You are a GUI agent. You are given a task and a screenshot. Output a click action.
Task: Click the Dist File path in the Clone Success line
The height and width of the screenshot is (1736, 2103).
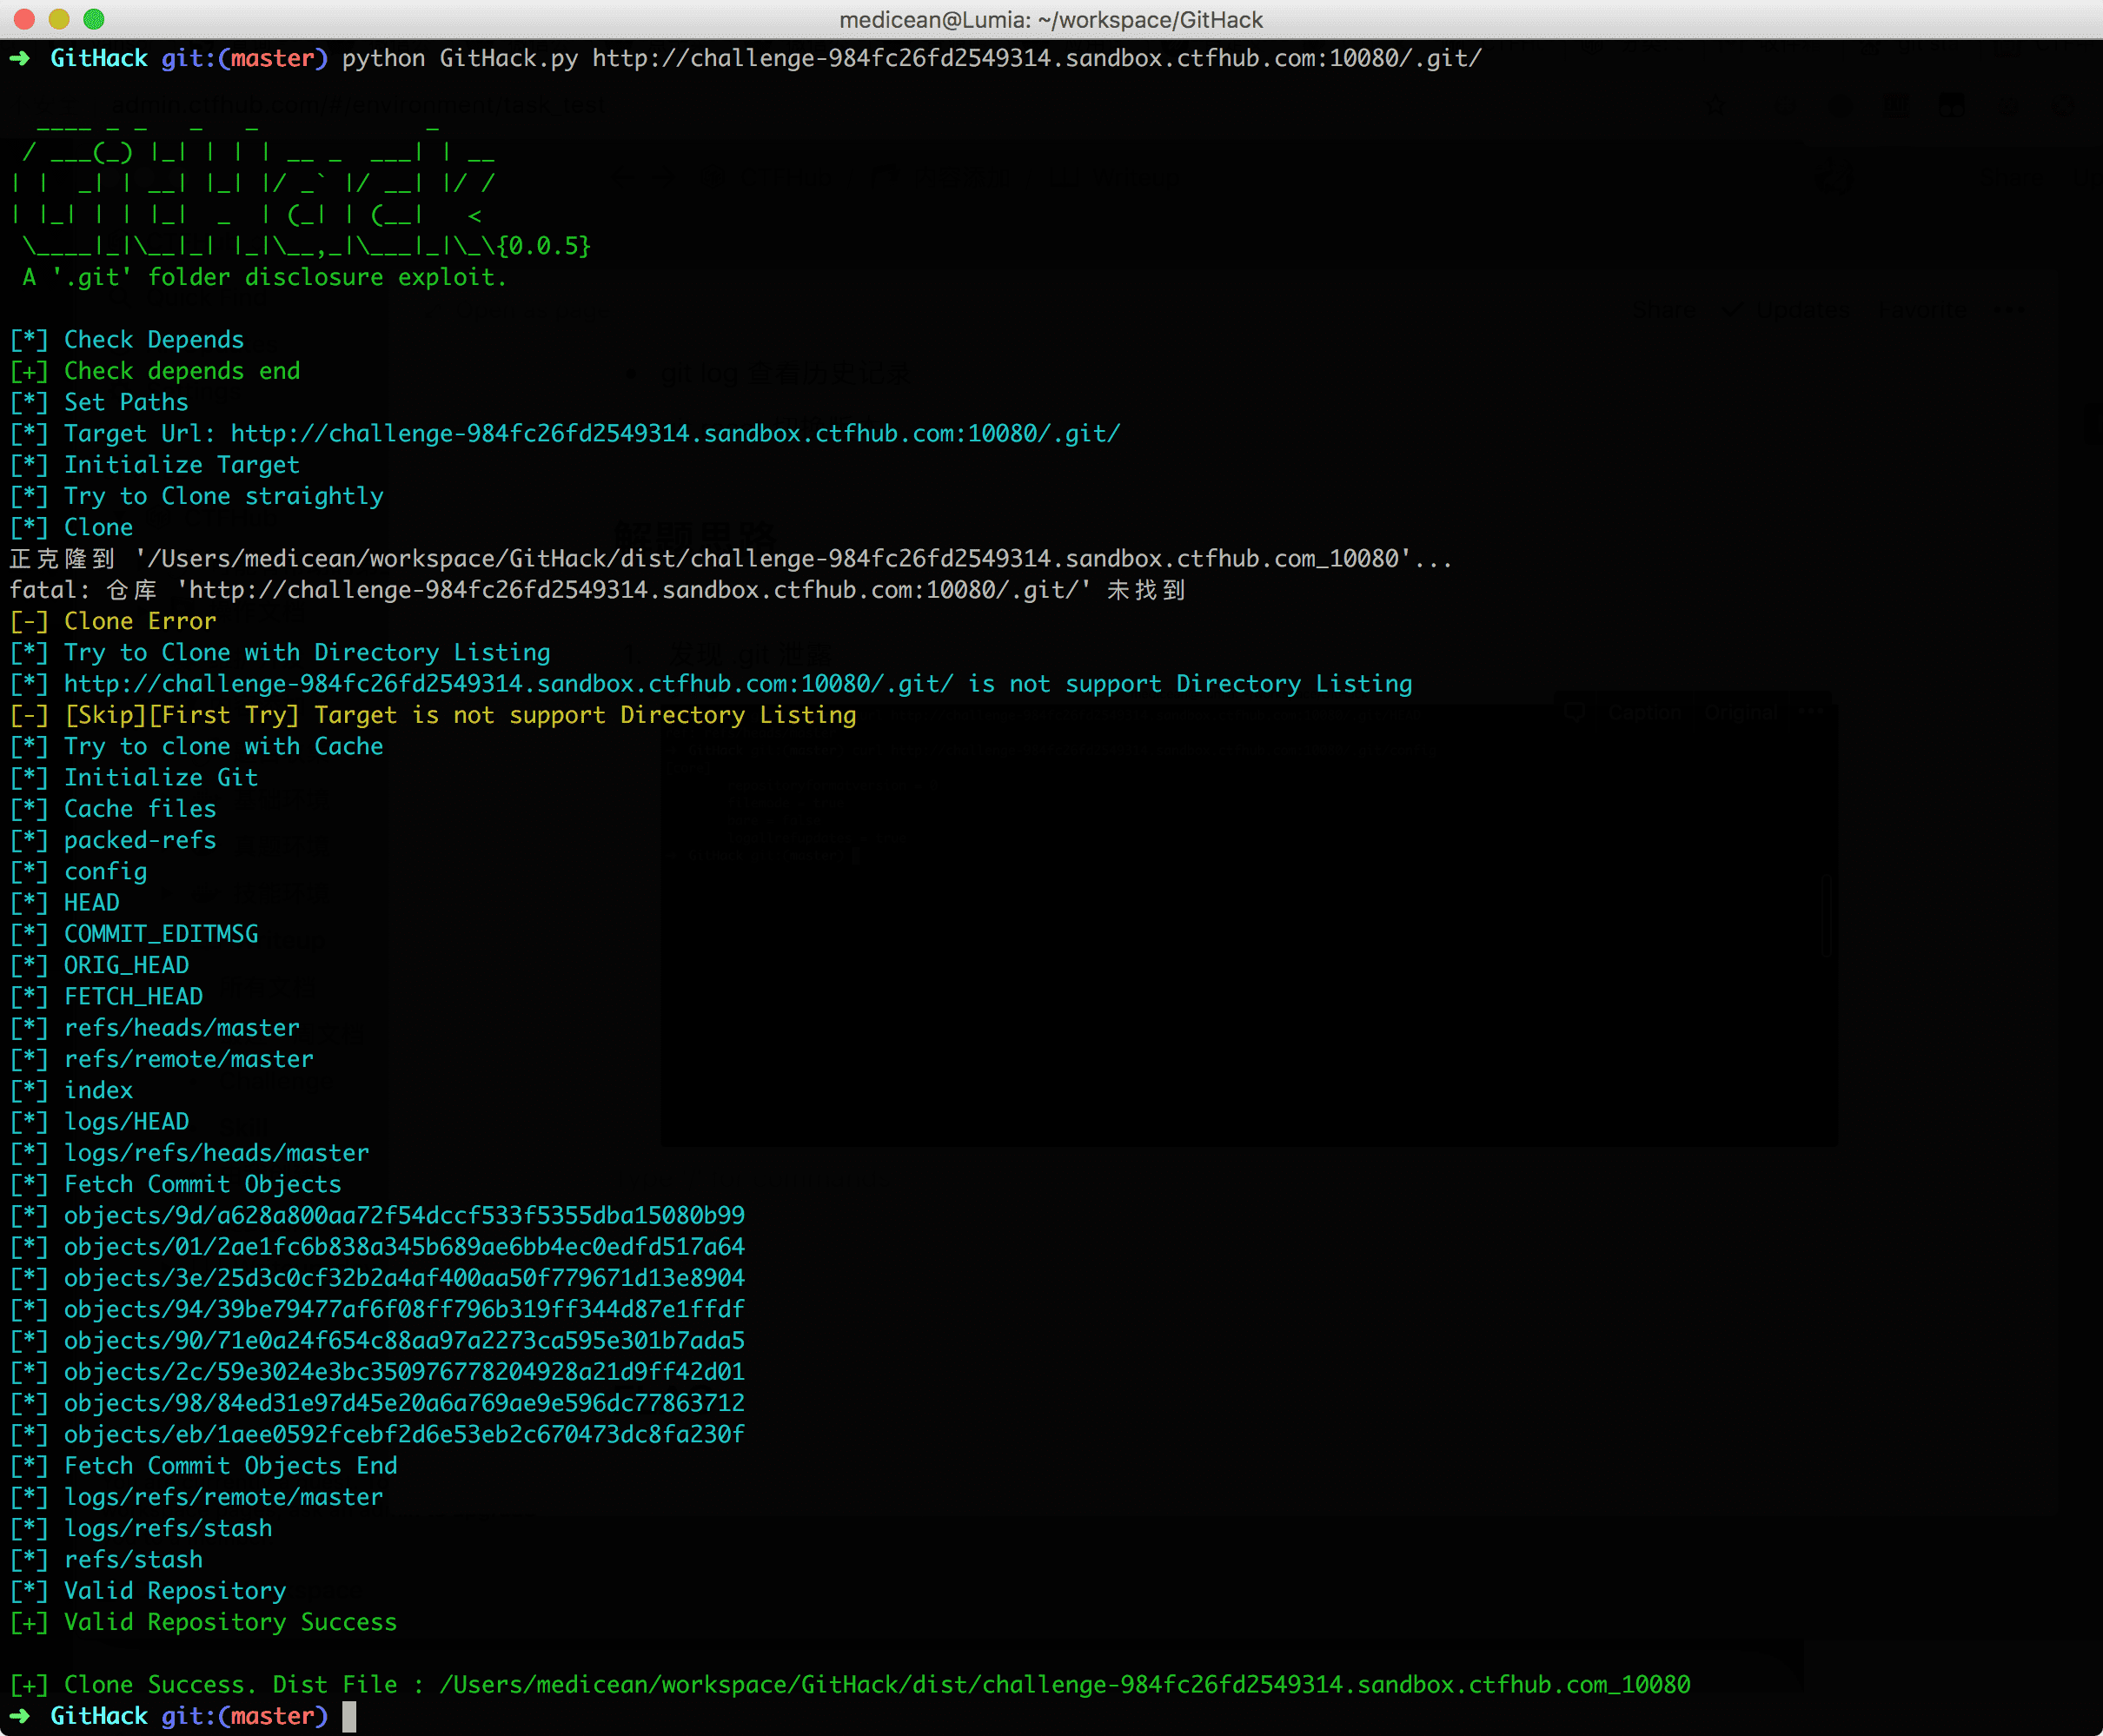coord(1064,1685)
